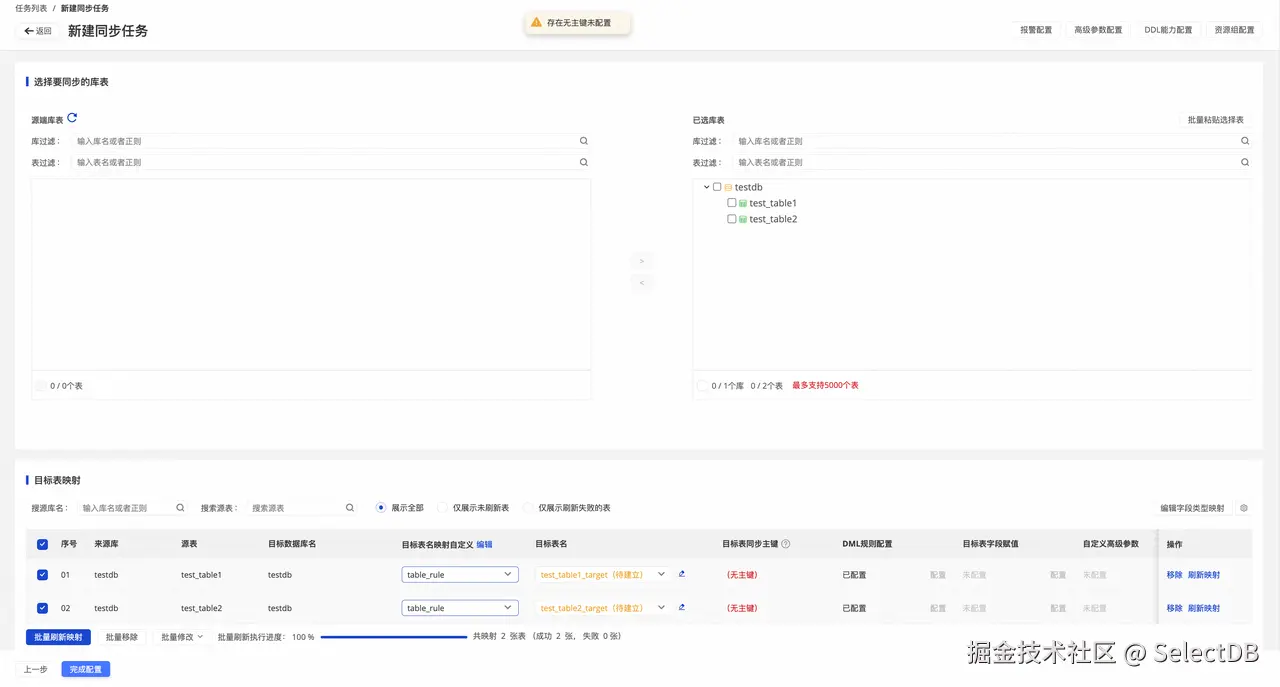Screen dimensions: 1280x687
Task: Check the test_table2 checkbox in tree
Action: point(732,219)
